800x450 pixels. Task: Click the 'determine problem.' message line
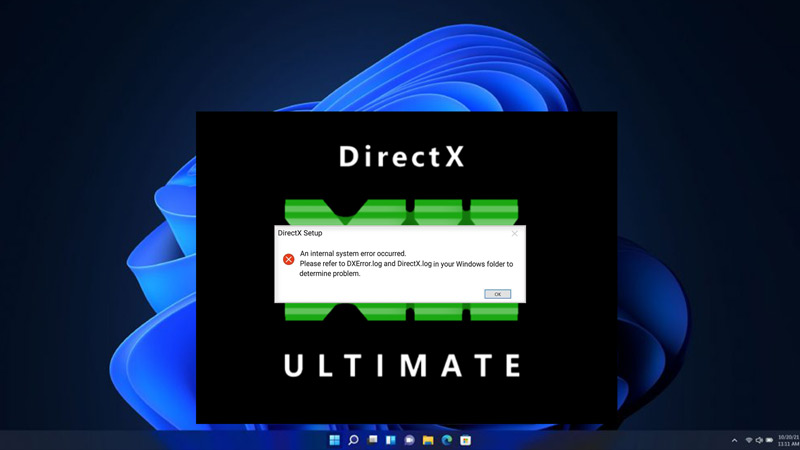tap(330, 273)
